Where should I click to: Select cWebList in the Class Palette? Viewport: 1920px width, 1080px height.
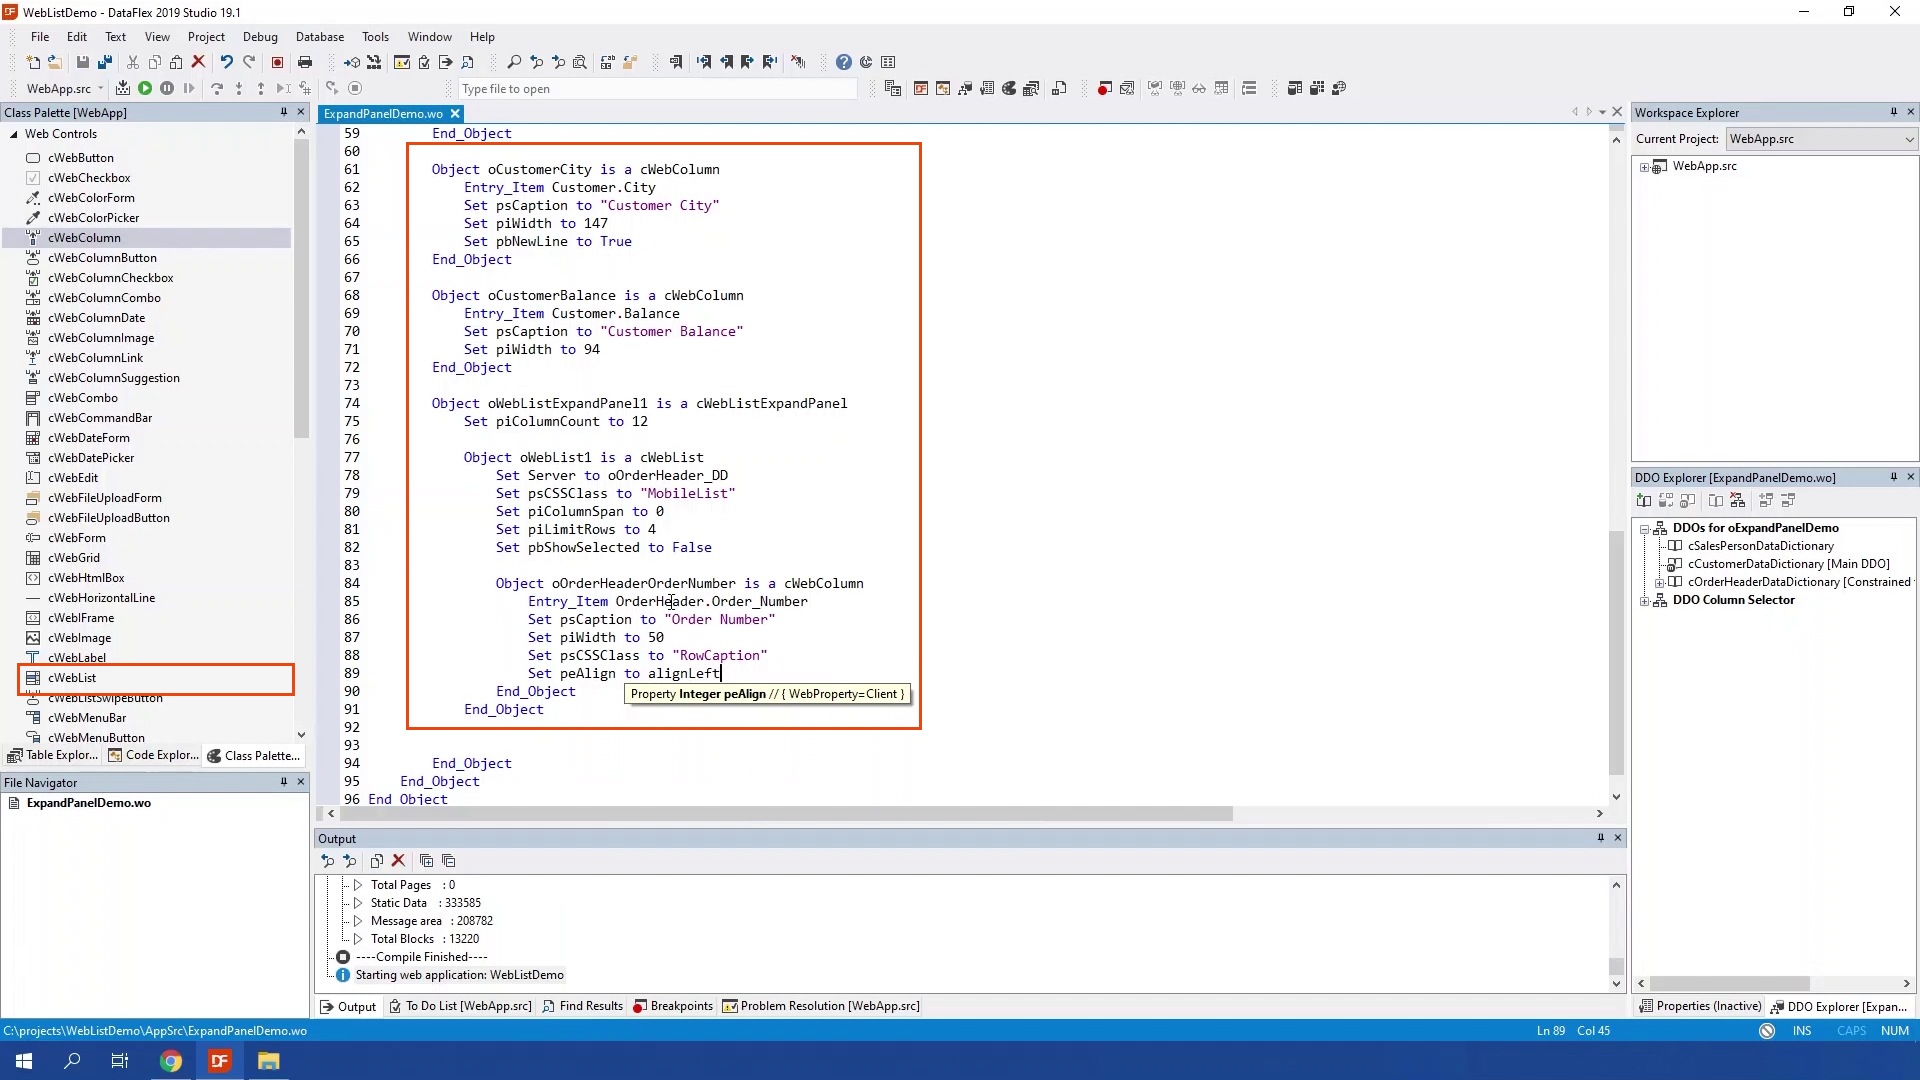coord(72,678)
